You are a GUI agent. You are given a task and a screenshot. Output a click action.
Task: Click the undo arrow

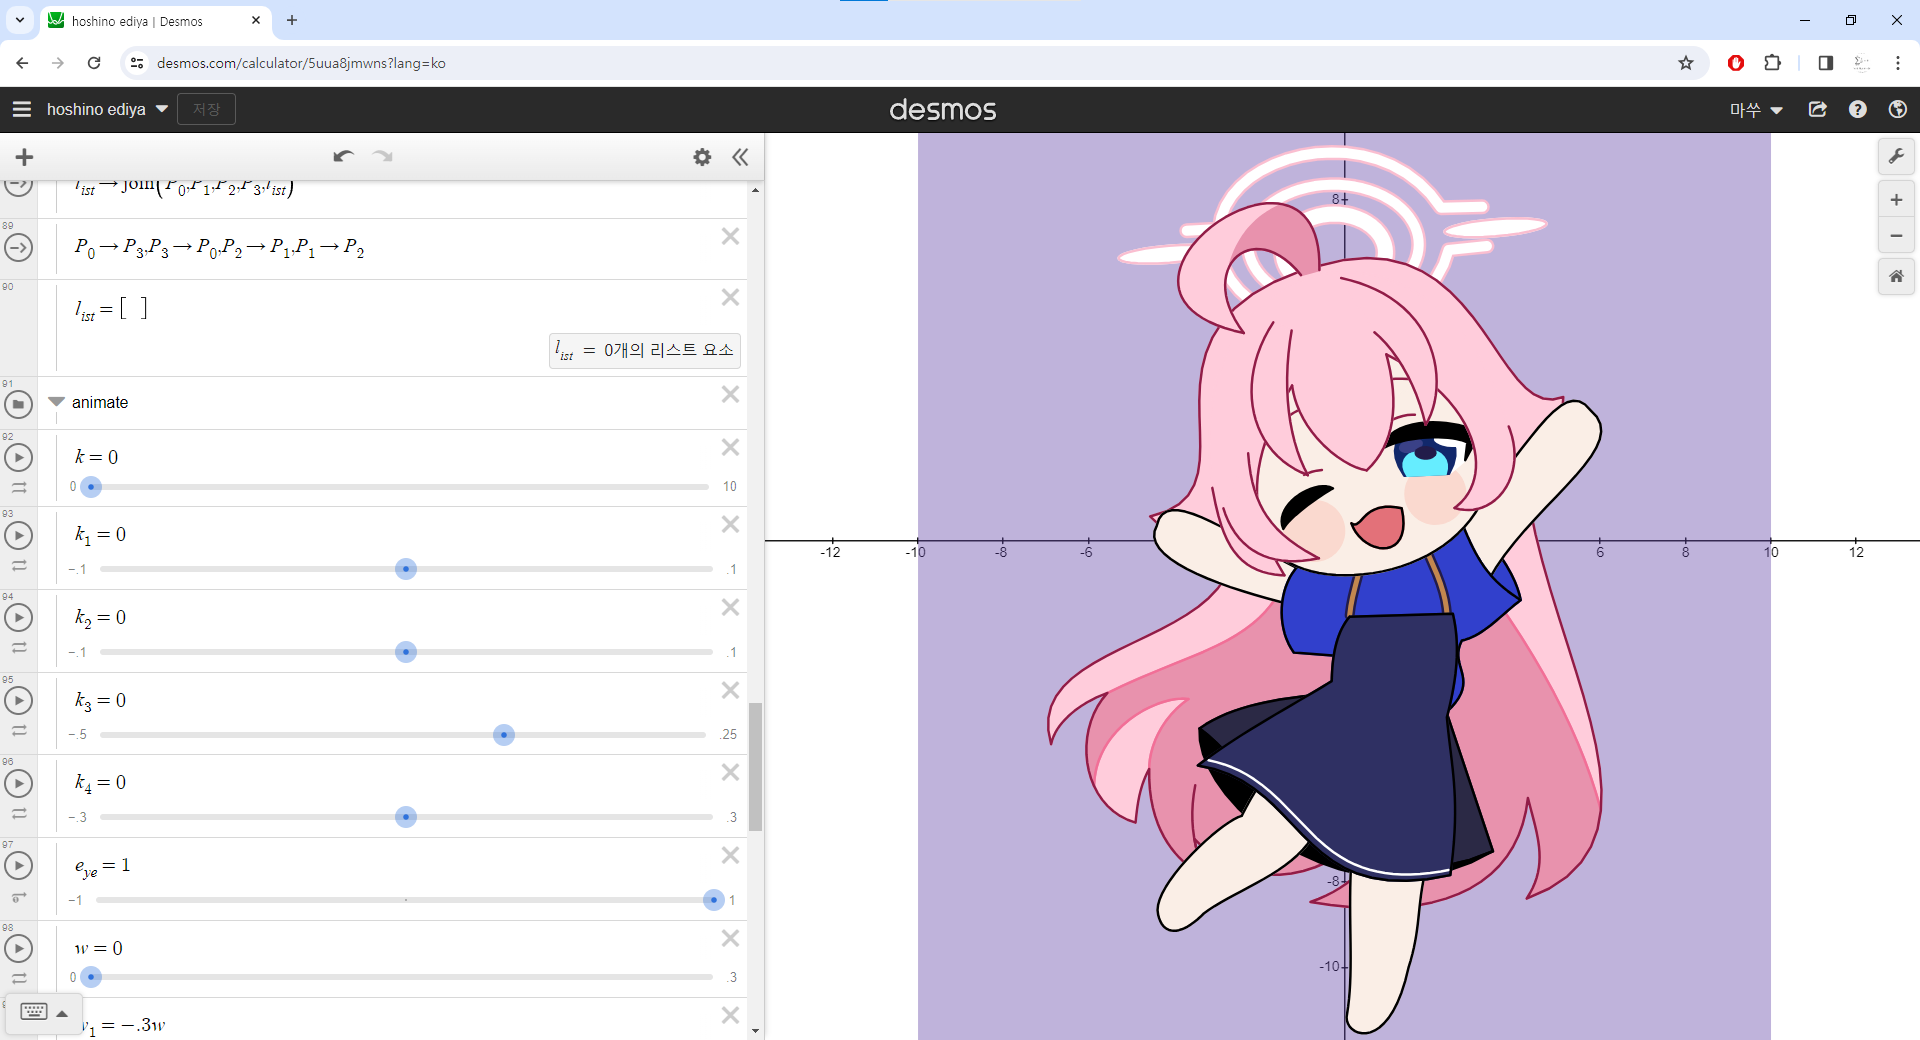(x=343, y=157)
